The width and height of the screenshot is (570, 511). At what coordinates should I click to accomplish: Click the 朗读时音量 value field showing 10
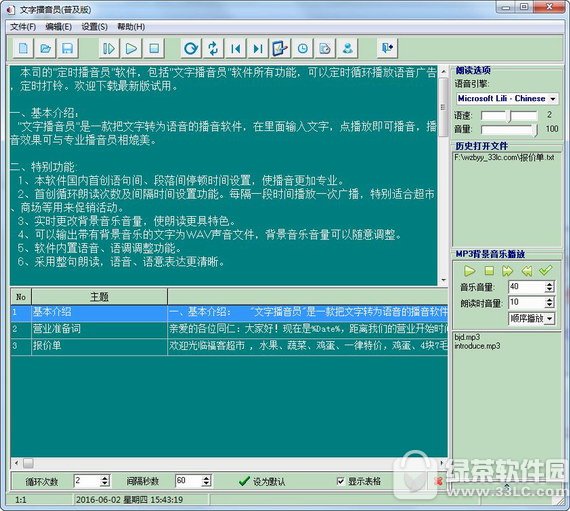tap(526, 302)
